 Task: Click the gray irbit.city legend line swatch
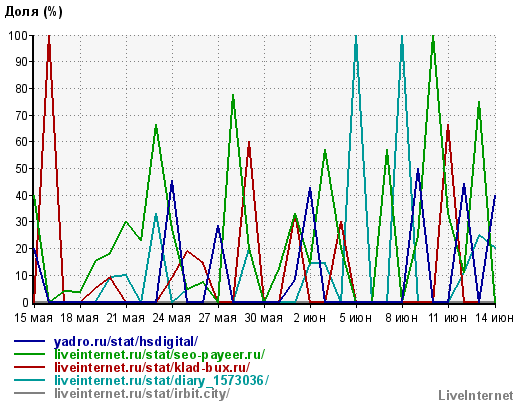(29, 393)
